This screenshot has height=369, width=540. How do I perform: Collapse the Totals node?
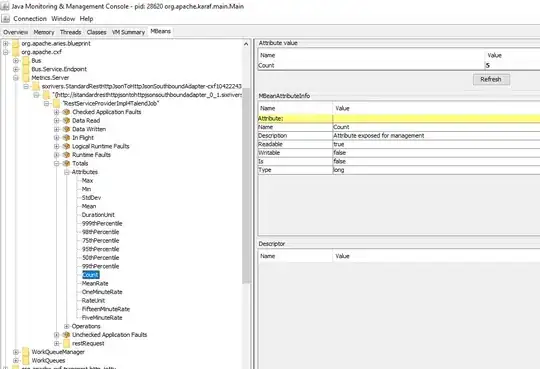pos(56,163)
